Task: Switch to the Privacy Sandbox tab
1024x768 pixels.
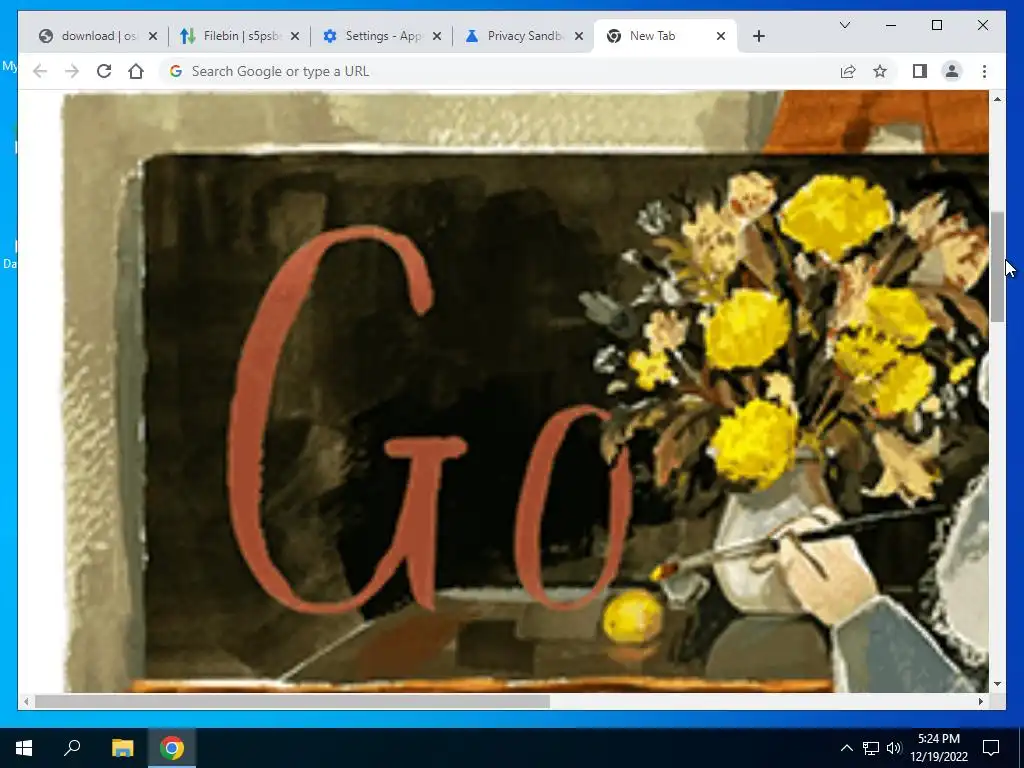Action: point(524,36)
